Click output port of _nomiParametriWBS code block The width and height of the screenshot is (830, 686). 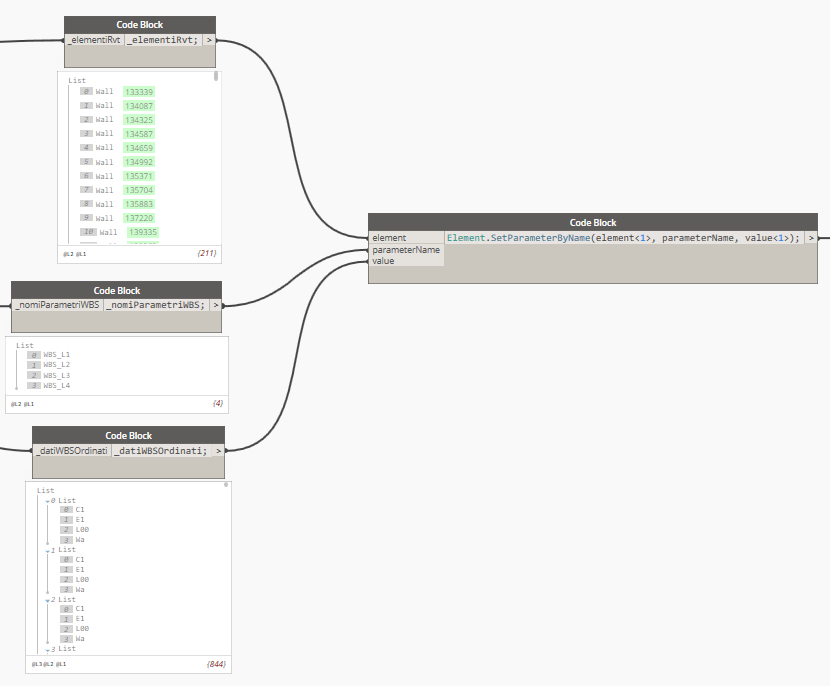(x=215, y=305)
